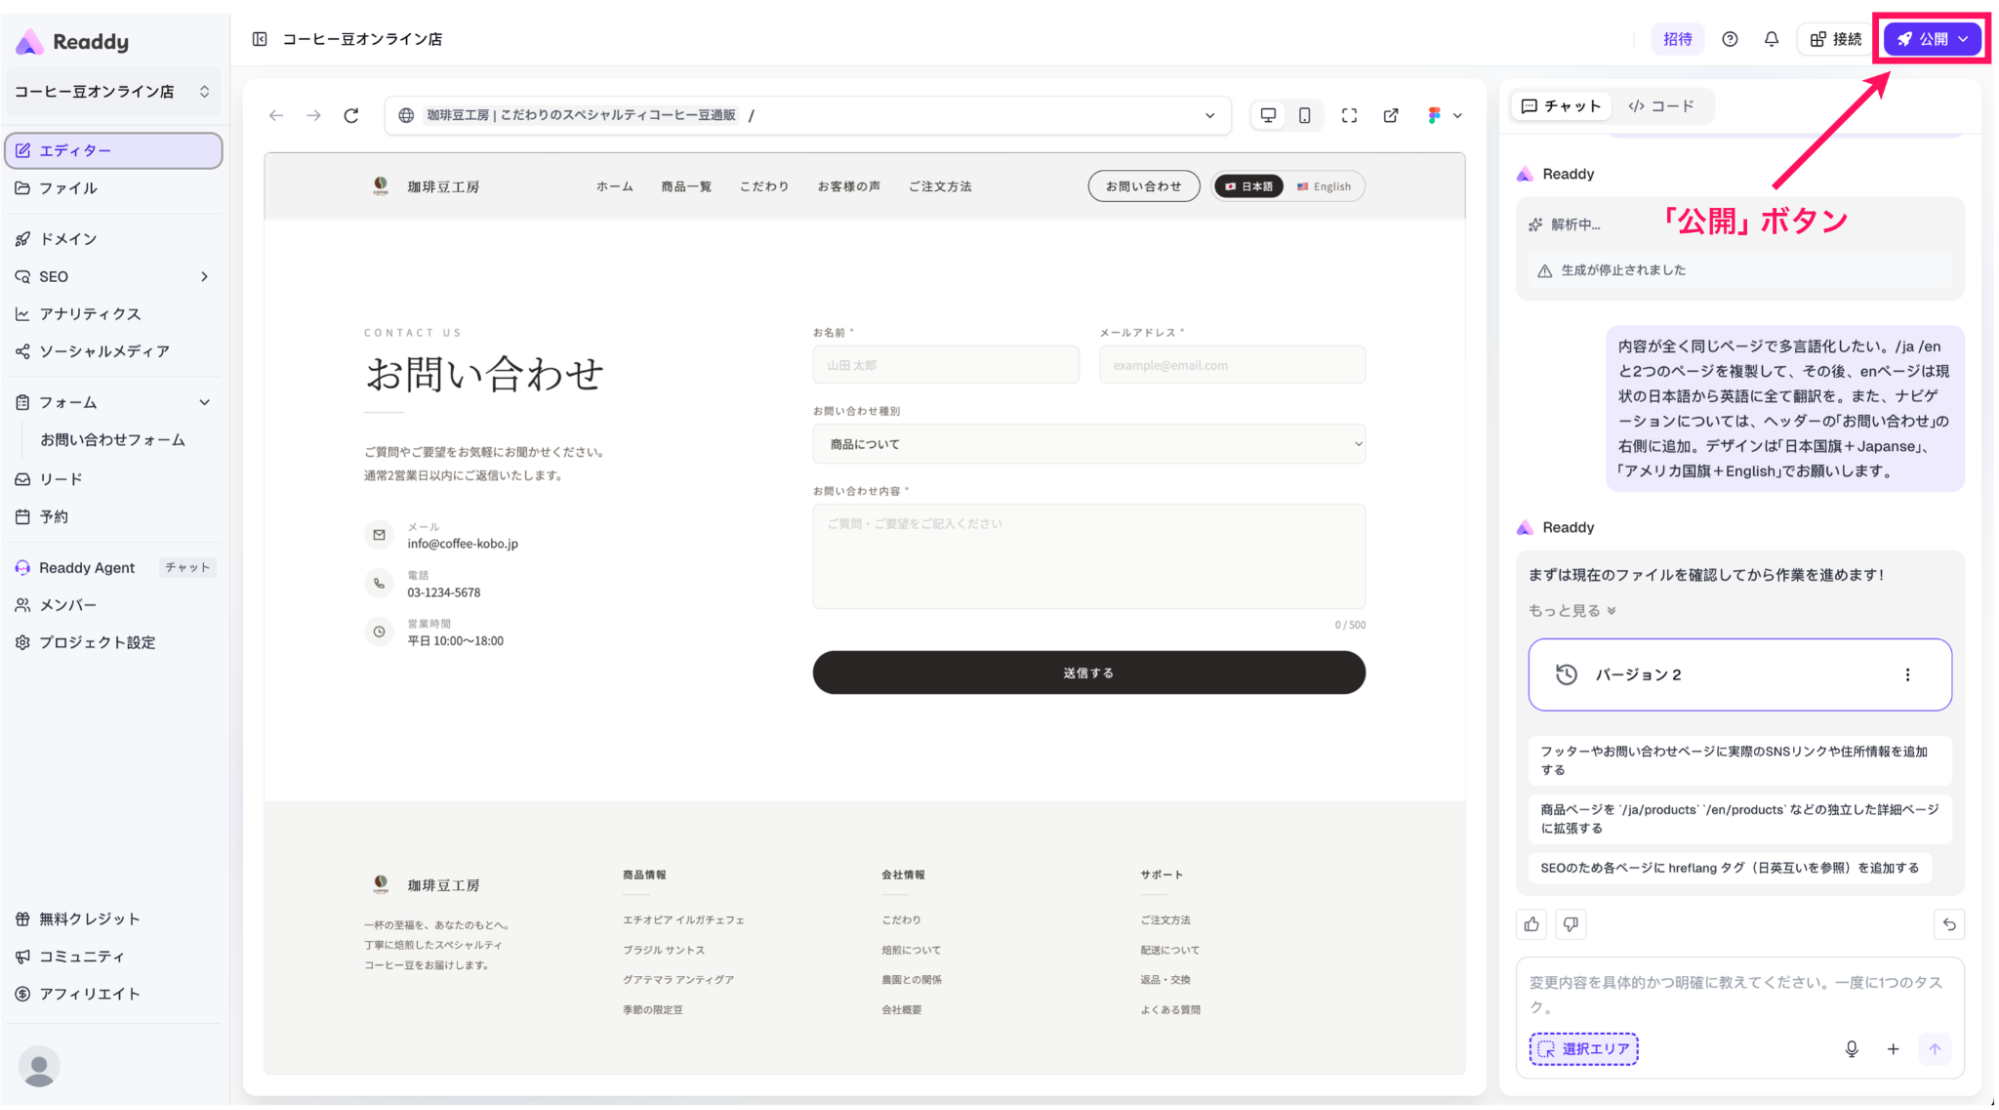Go back in preview browser
This screenshot has width=1999, height=1110.
click(x=276, y=115)
